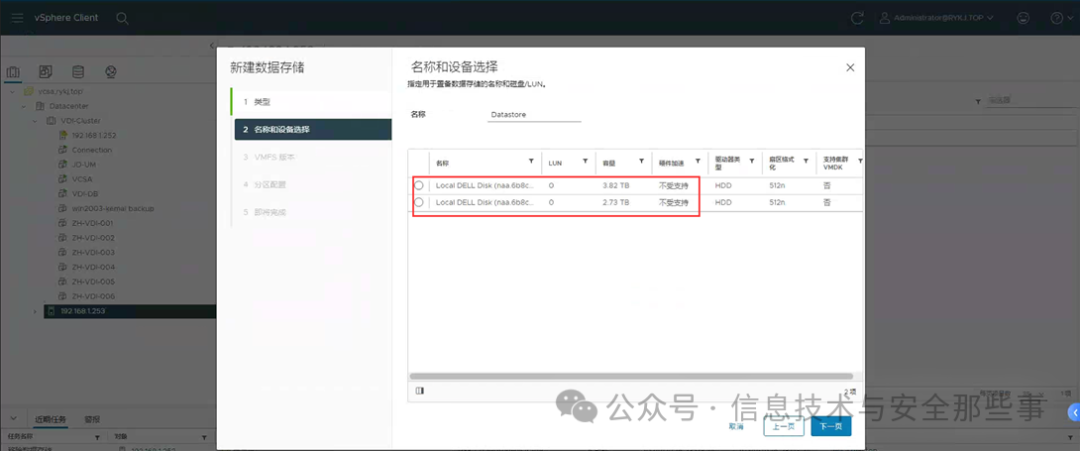Select wizard step 3 VMFS 版本
This screenshot has height=451, width=1080.
[311, 157]
